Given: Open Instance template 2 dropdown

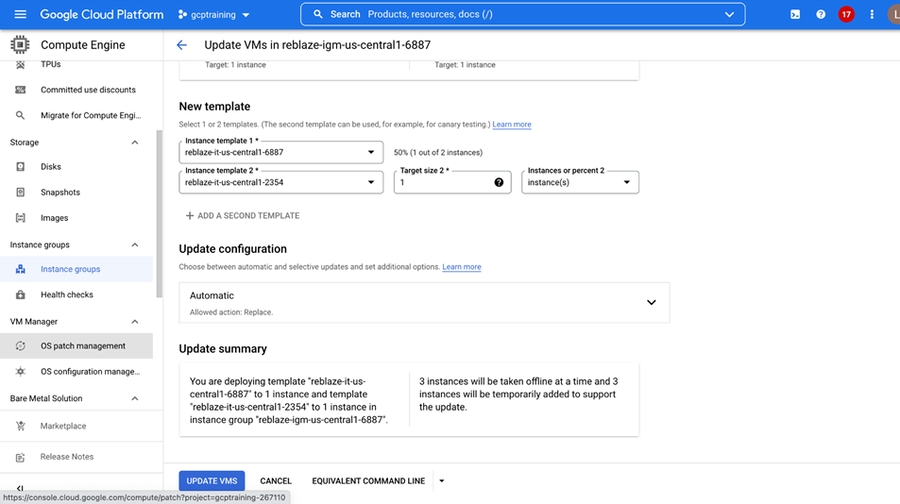Looking at the screenshot, I should (281, 182).
